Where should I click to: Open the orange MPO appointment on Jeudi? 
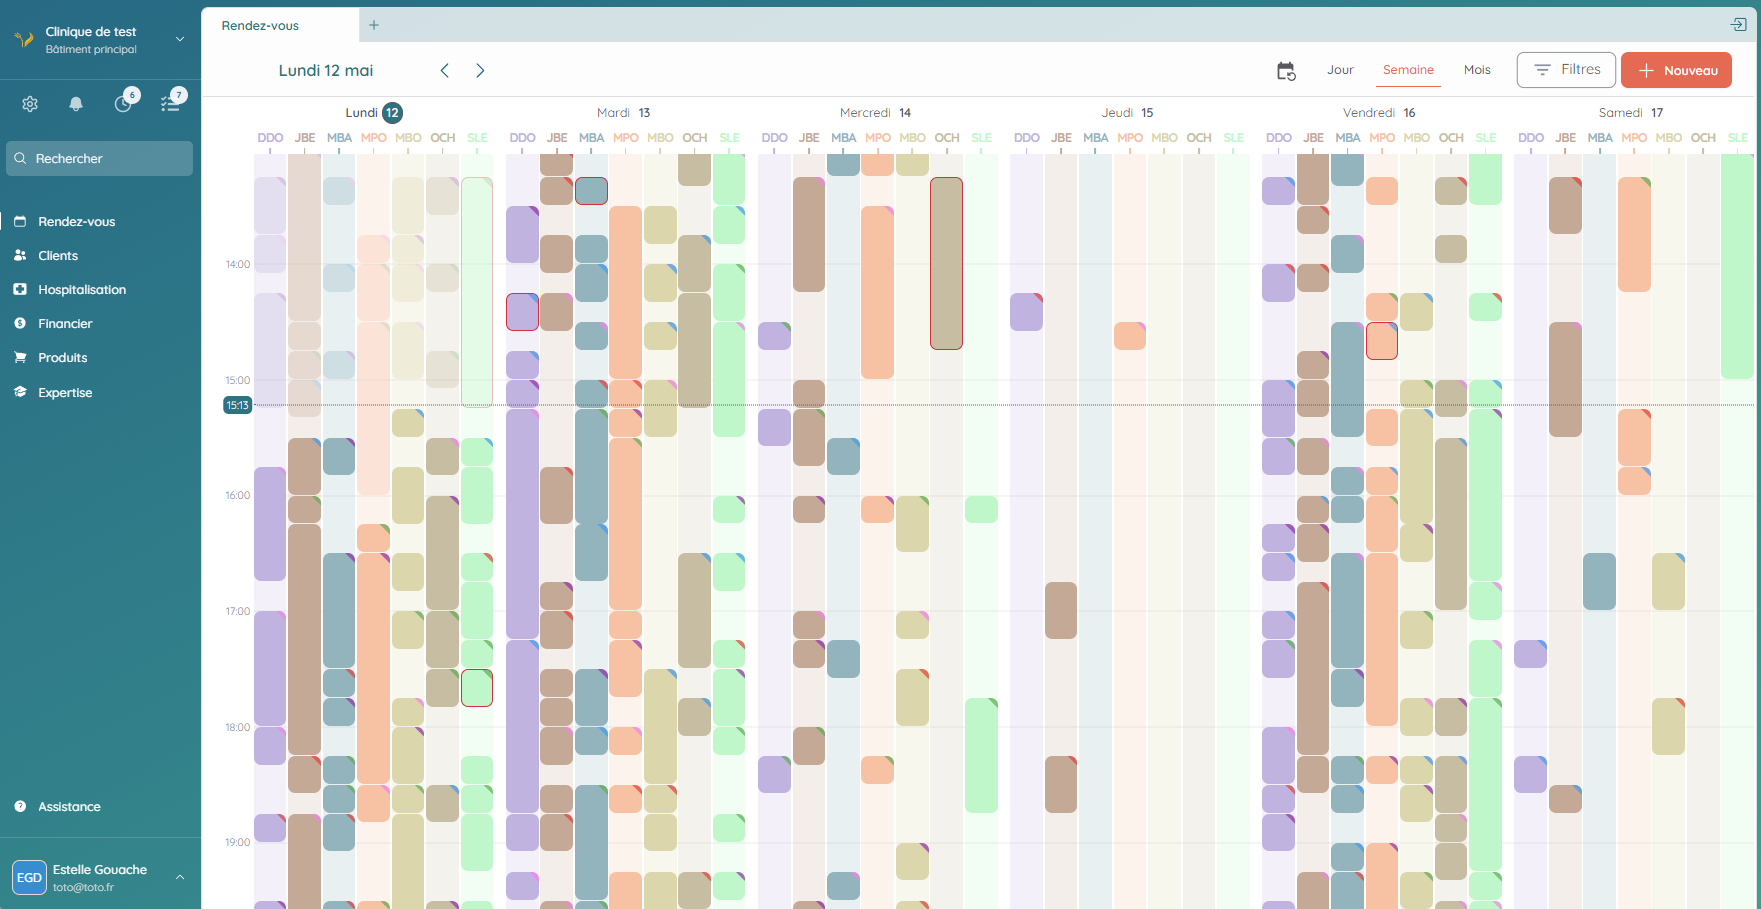coord(1130,336)
